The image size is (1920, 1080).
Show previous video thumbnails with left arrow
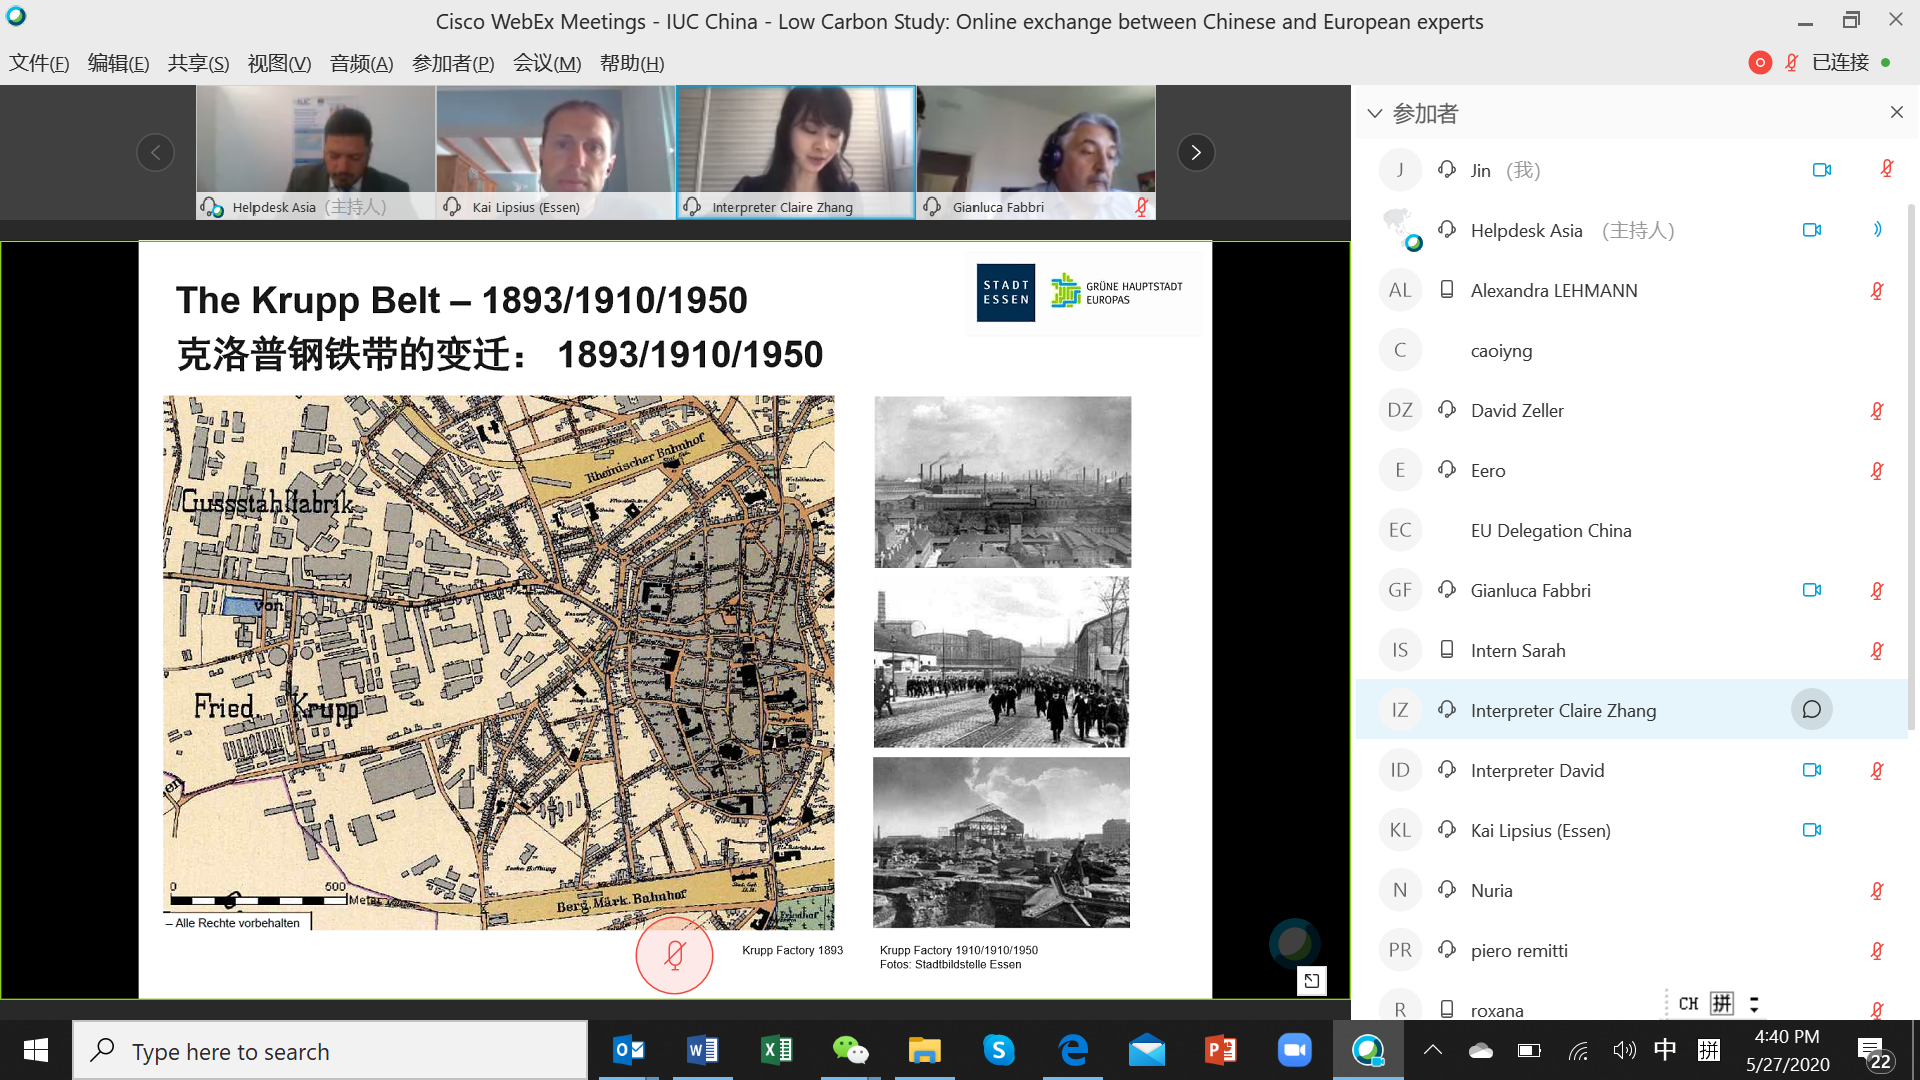[155, 152]
